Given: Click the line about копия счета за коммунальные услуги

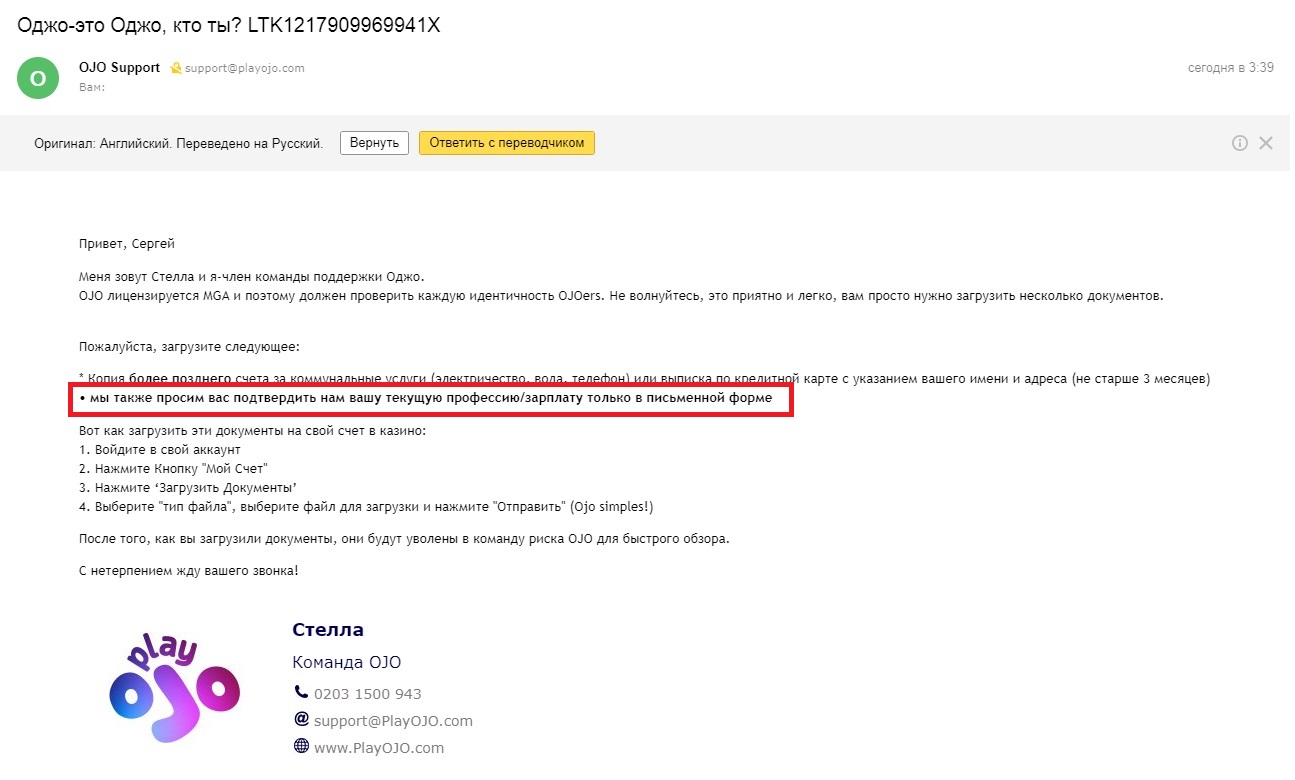Looking at the screenshot, I should (645, 379).
